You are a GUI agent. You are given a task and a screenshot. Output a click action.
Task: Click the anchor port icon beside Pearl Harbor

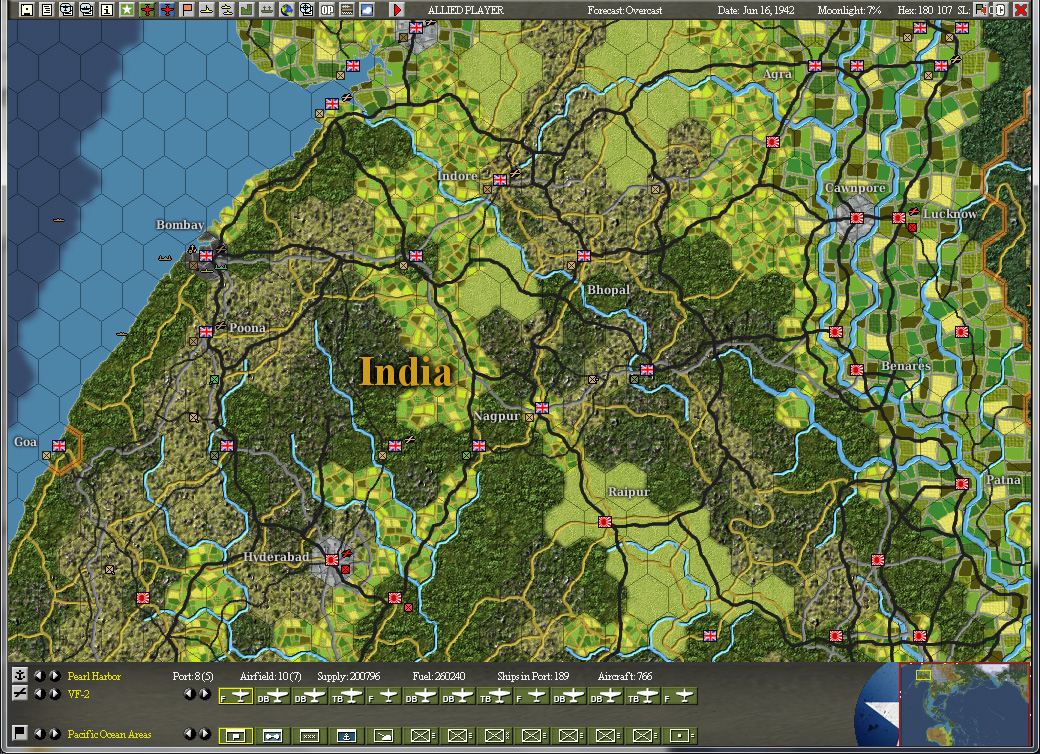pos(20,675)
